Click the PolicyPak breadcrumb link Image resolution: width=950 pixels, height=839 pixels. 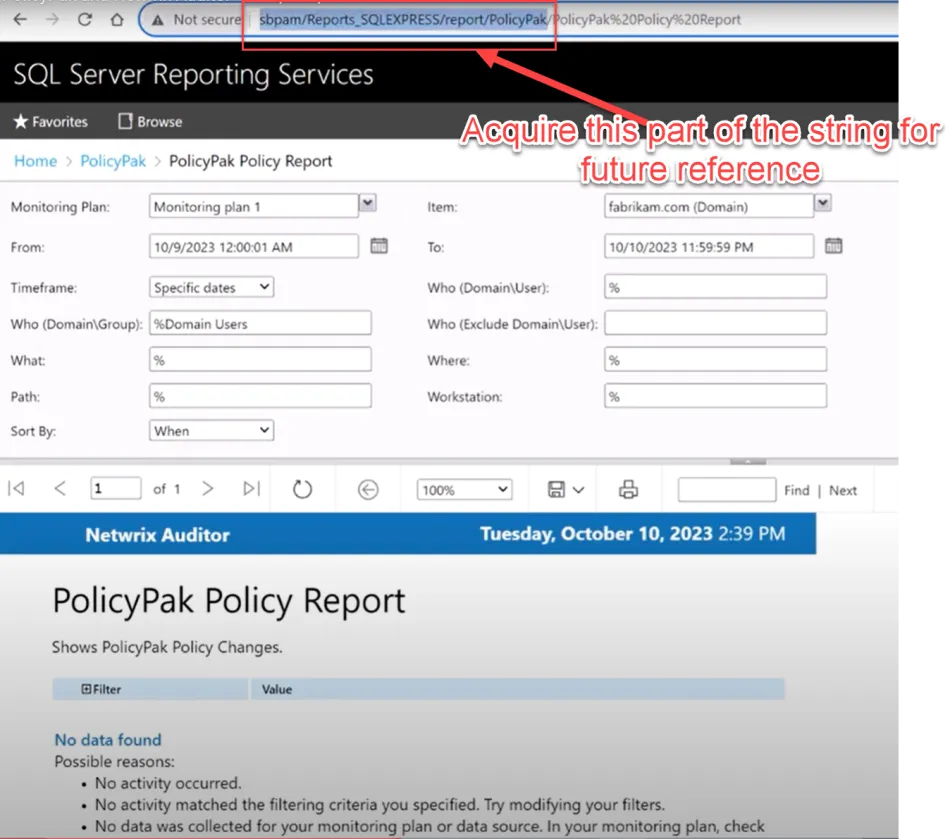(113, 161)
